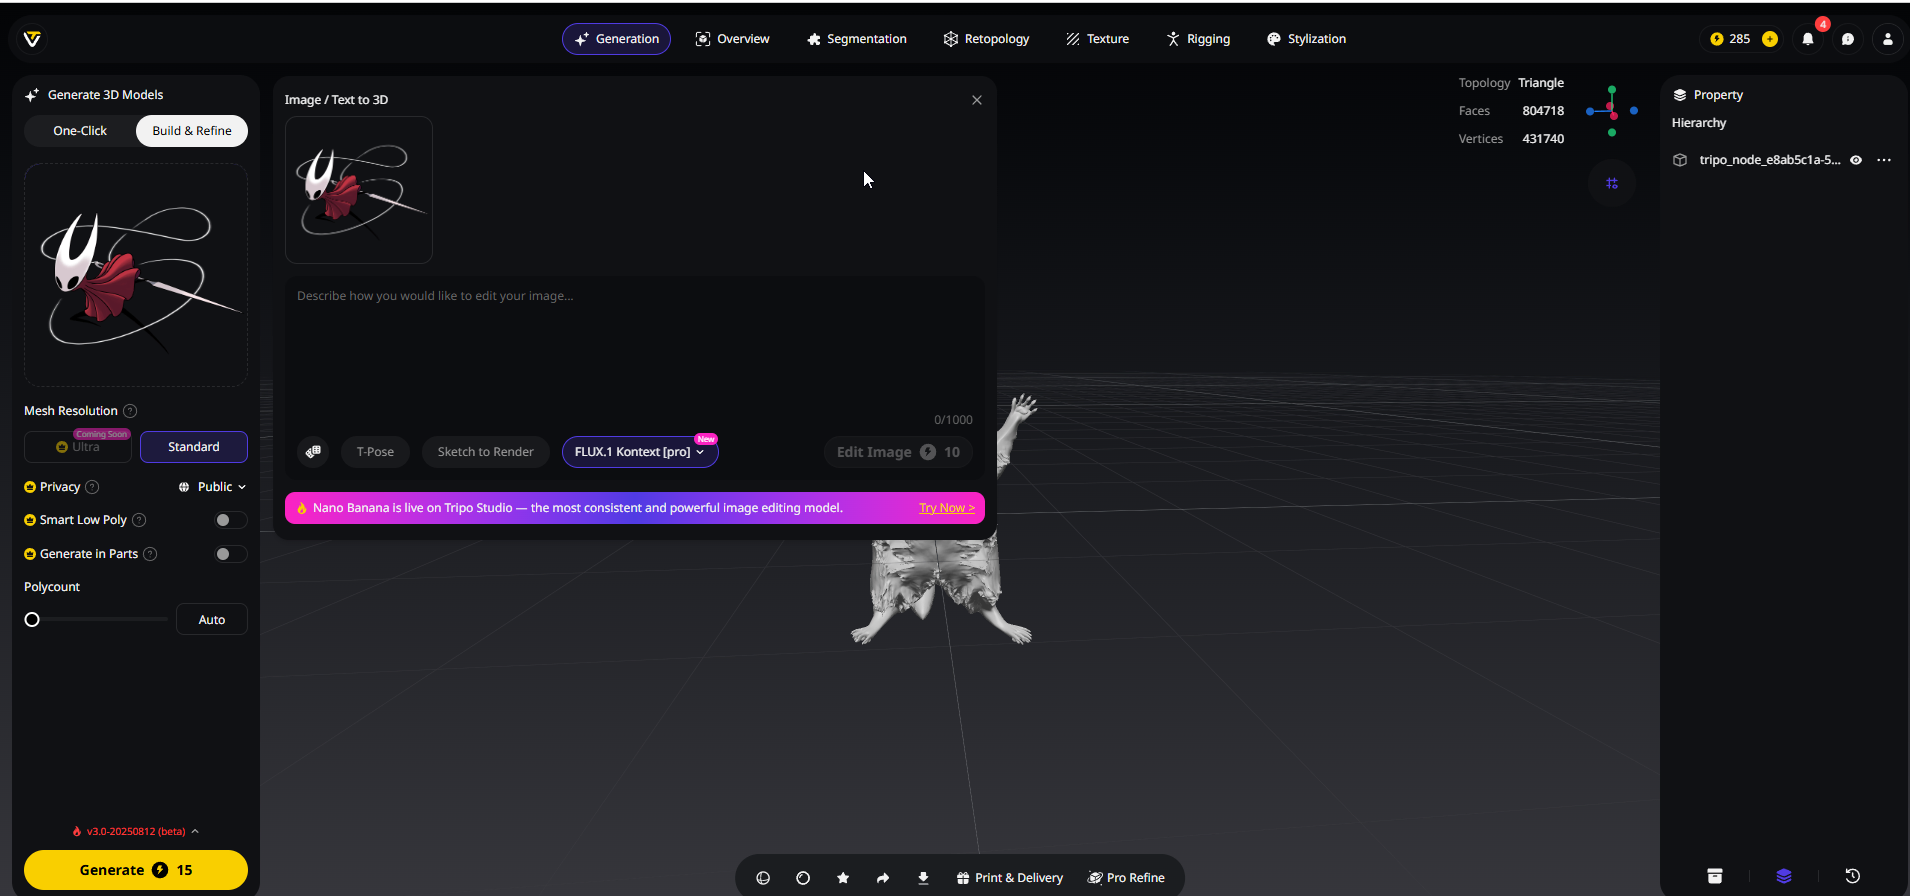The image size is (1910, 896).
Task: Click the Faces count 804718
Action: point(1543,111)
